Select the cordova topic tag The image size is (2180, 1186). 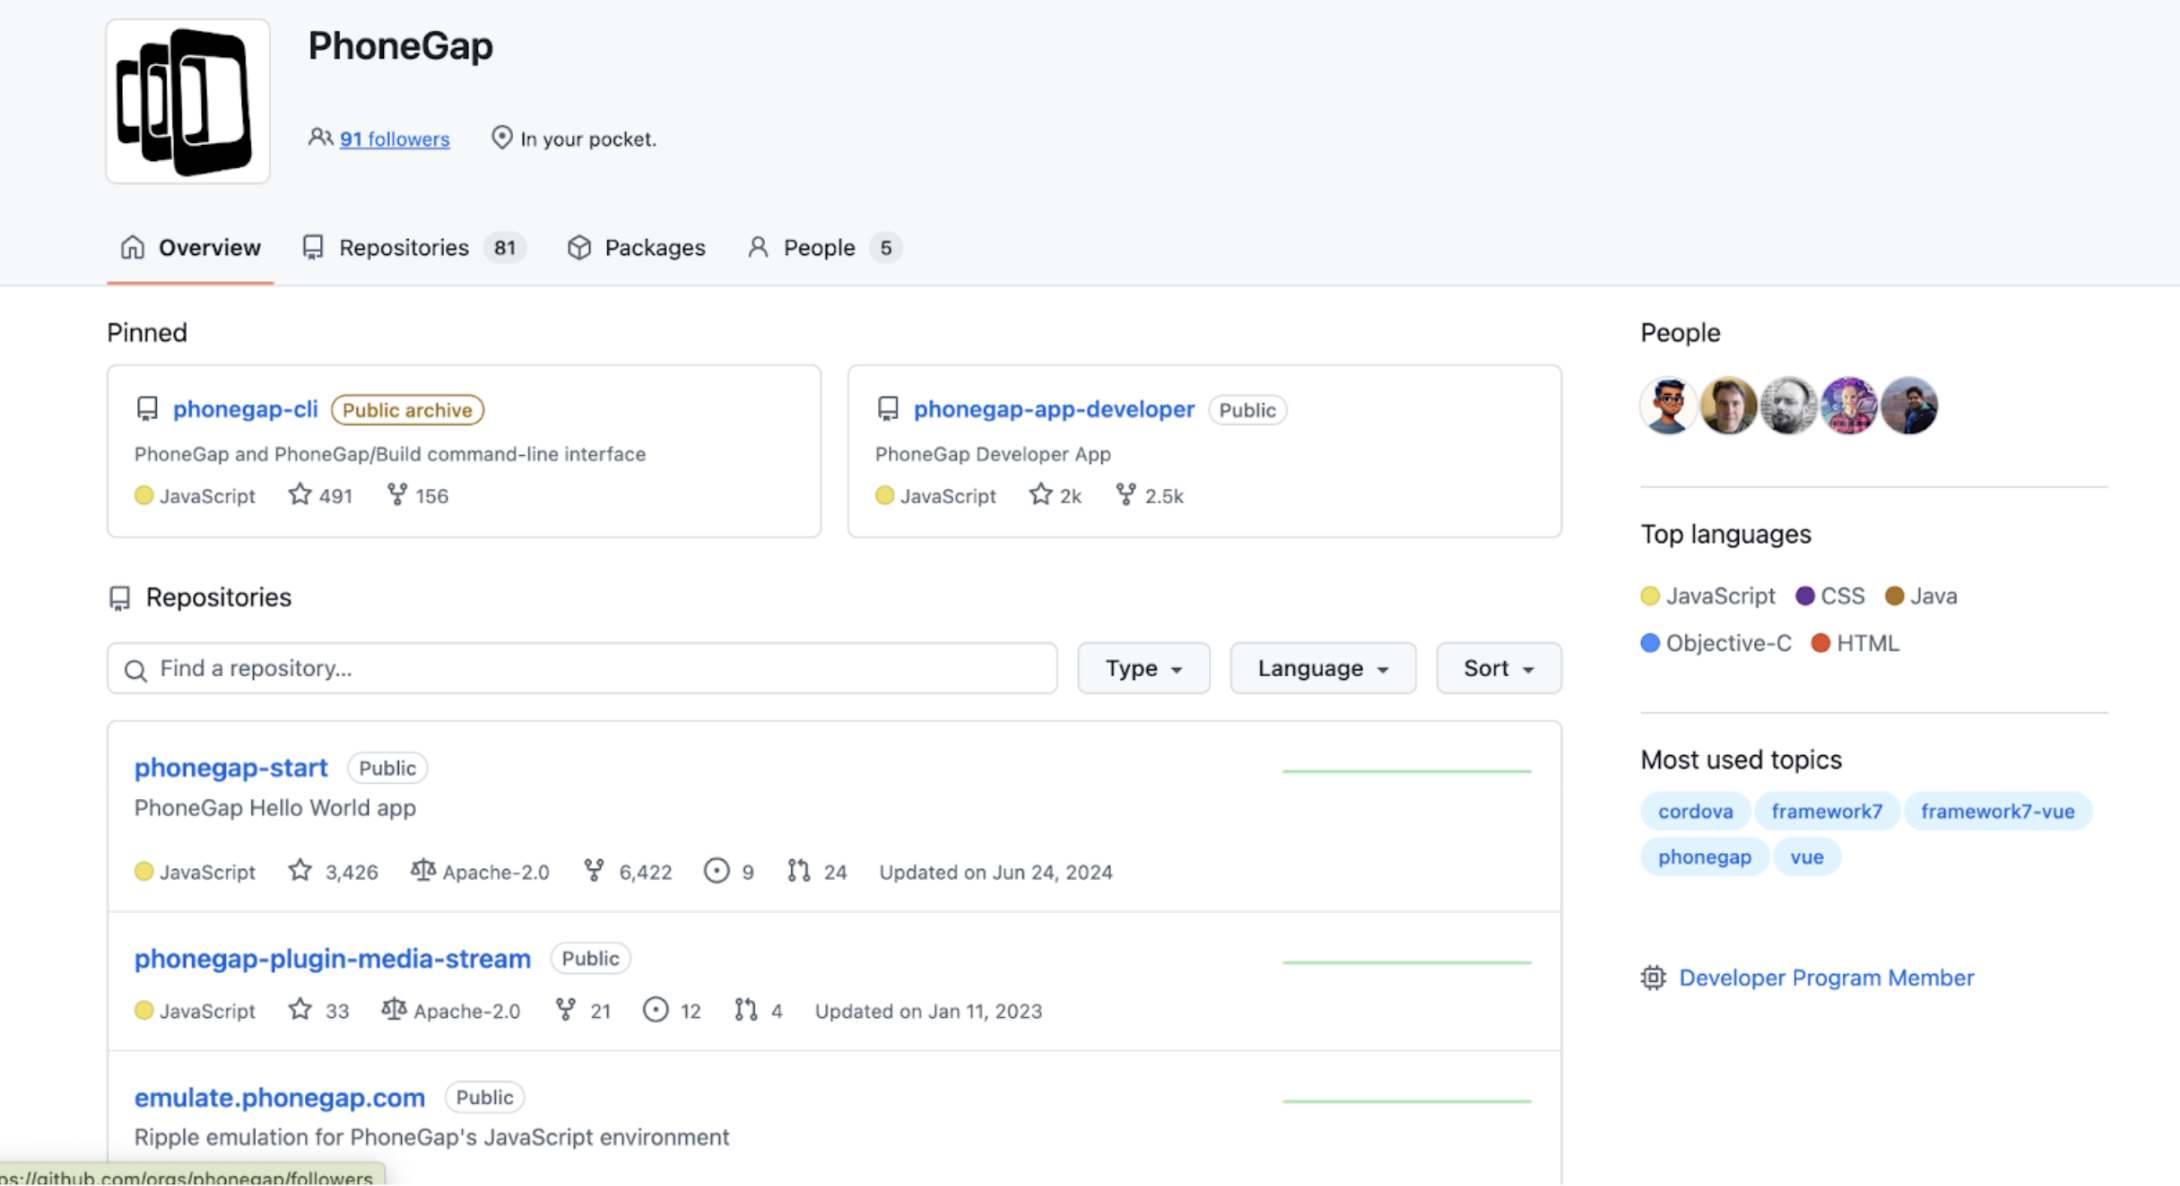(1694, 811)
